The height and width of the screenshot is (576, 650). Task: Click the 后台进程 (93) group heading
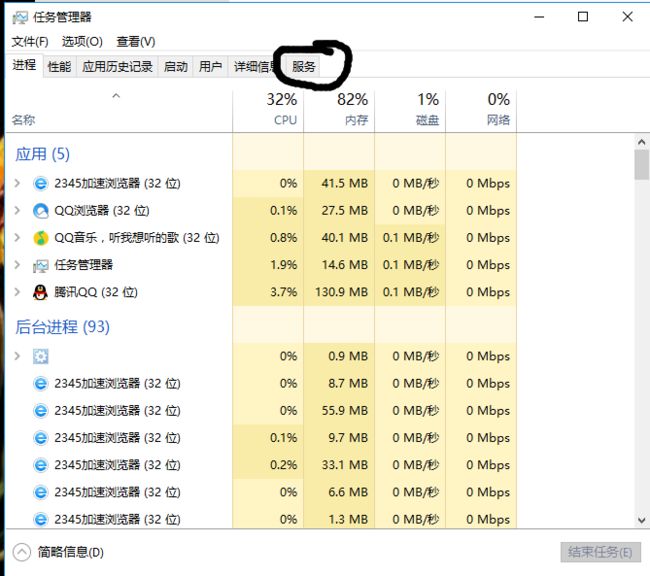[62, 327]
